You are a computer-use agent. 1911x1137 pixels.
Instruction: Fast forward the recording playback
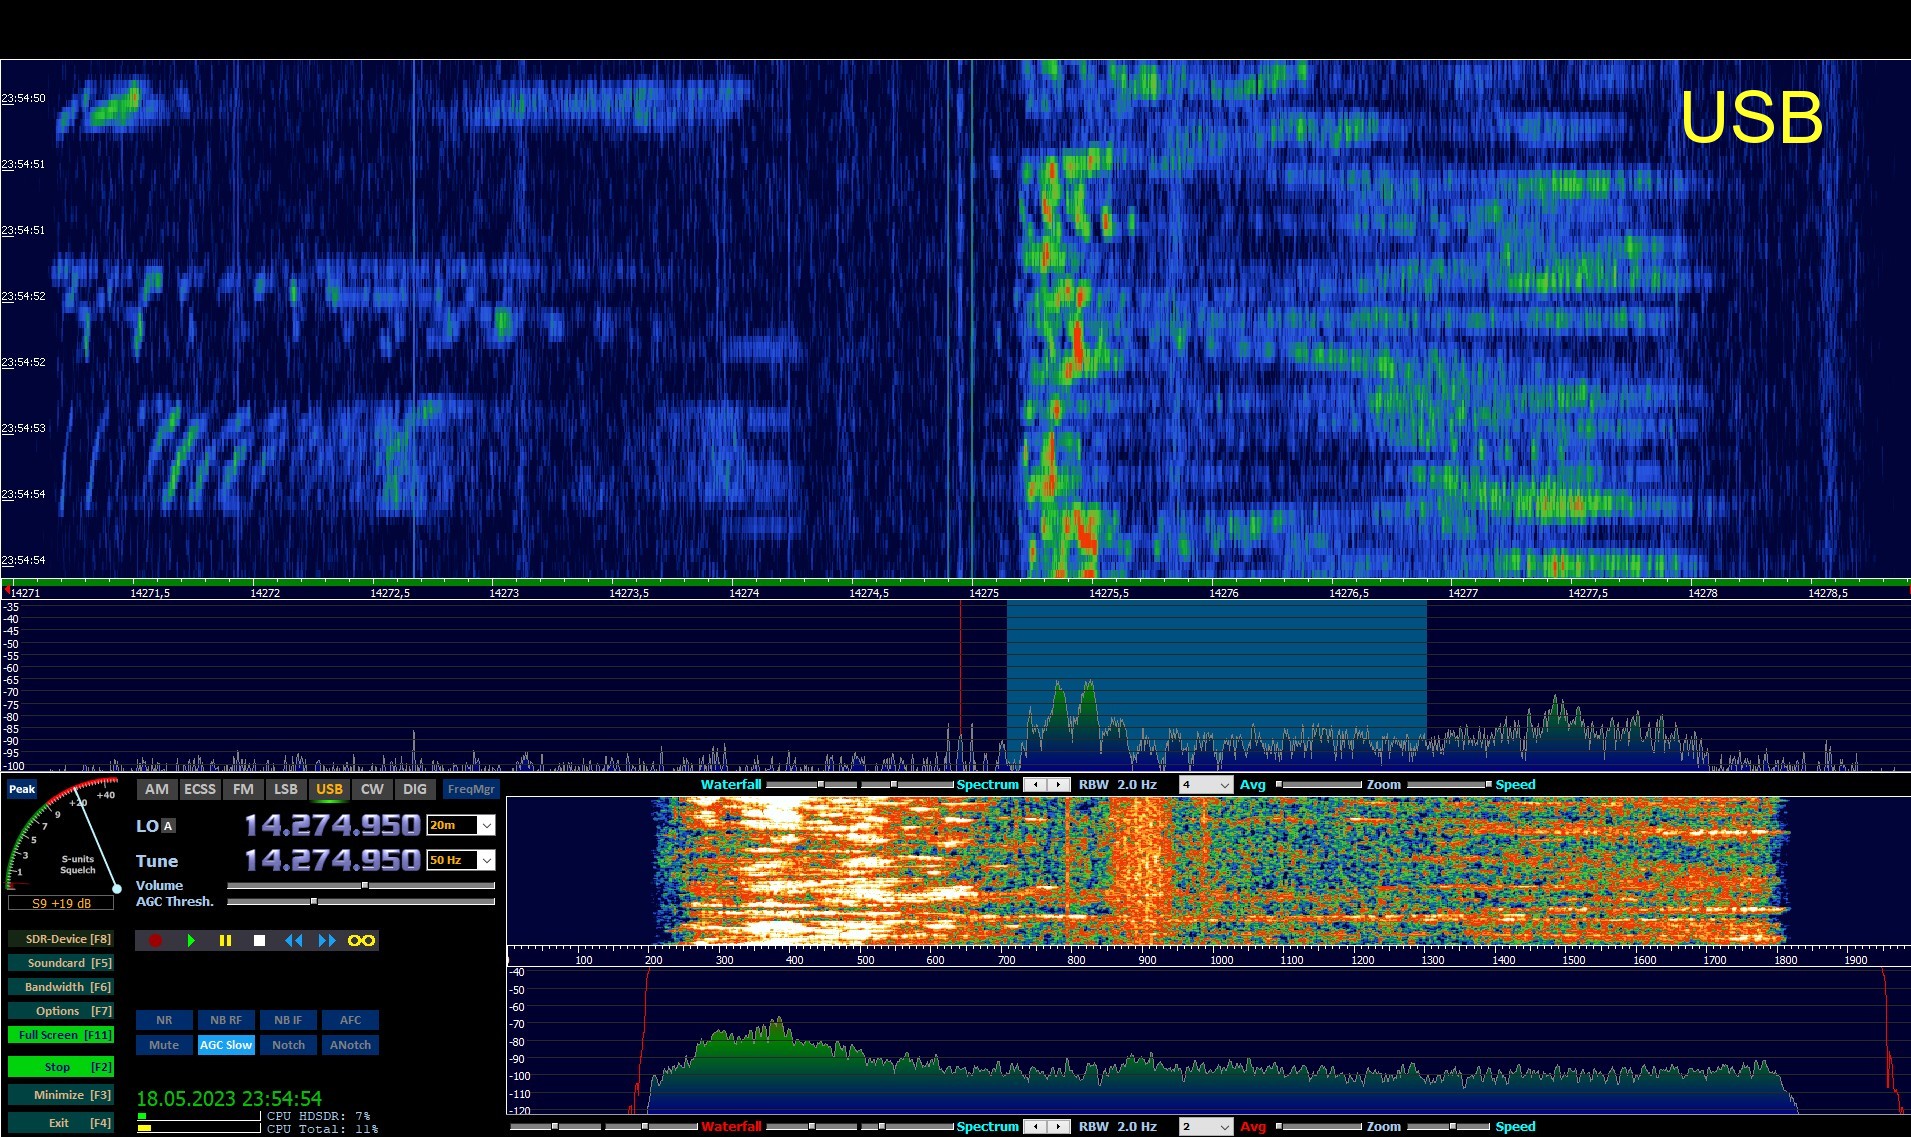(327, 941)
